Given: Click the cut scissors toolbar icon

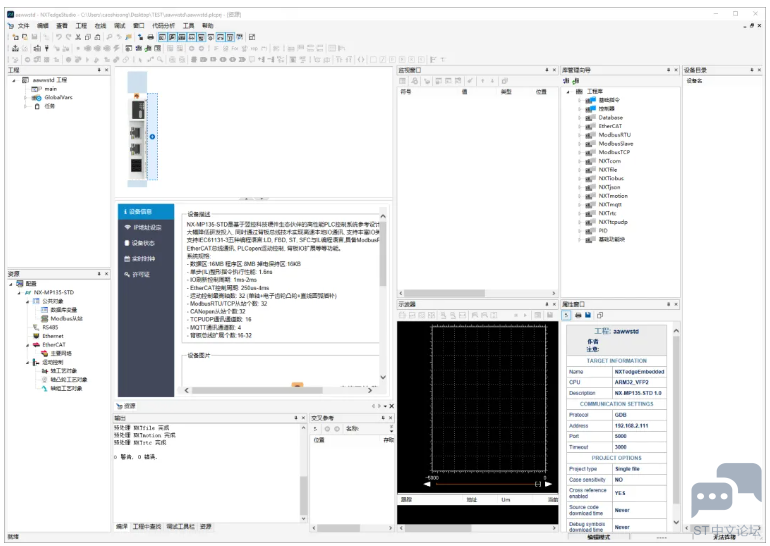Looking at the screenshot, I should (x=78, y=37).
